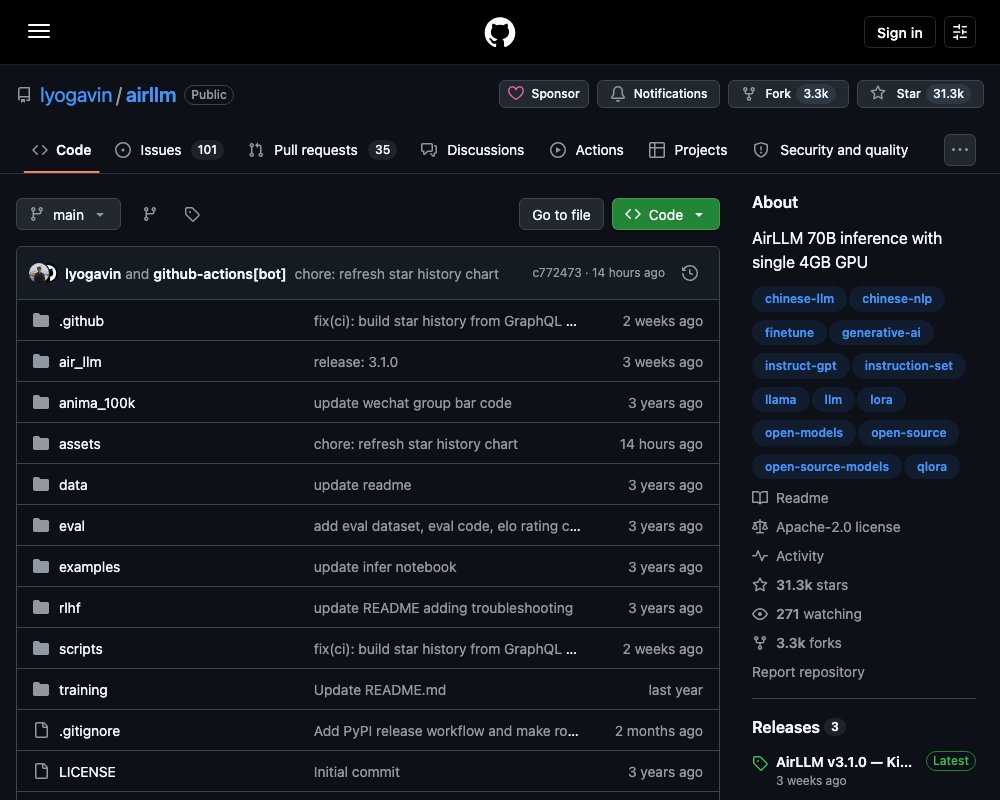Viewport: 1000px width, 800px height.
Task: Click the chinese-llm topic tag
Action: (799, 299)
